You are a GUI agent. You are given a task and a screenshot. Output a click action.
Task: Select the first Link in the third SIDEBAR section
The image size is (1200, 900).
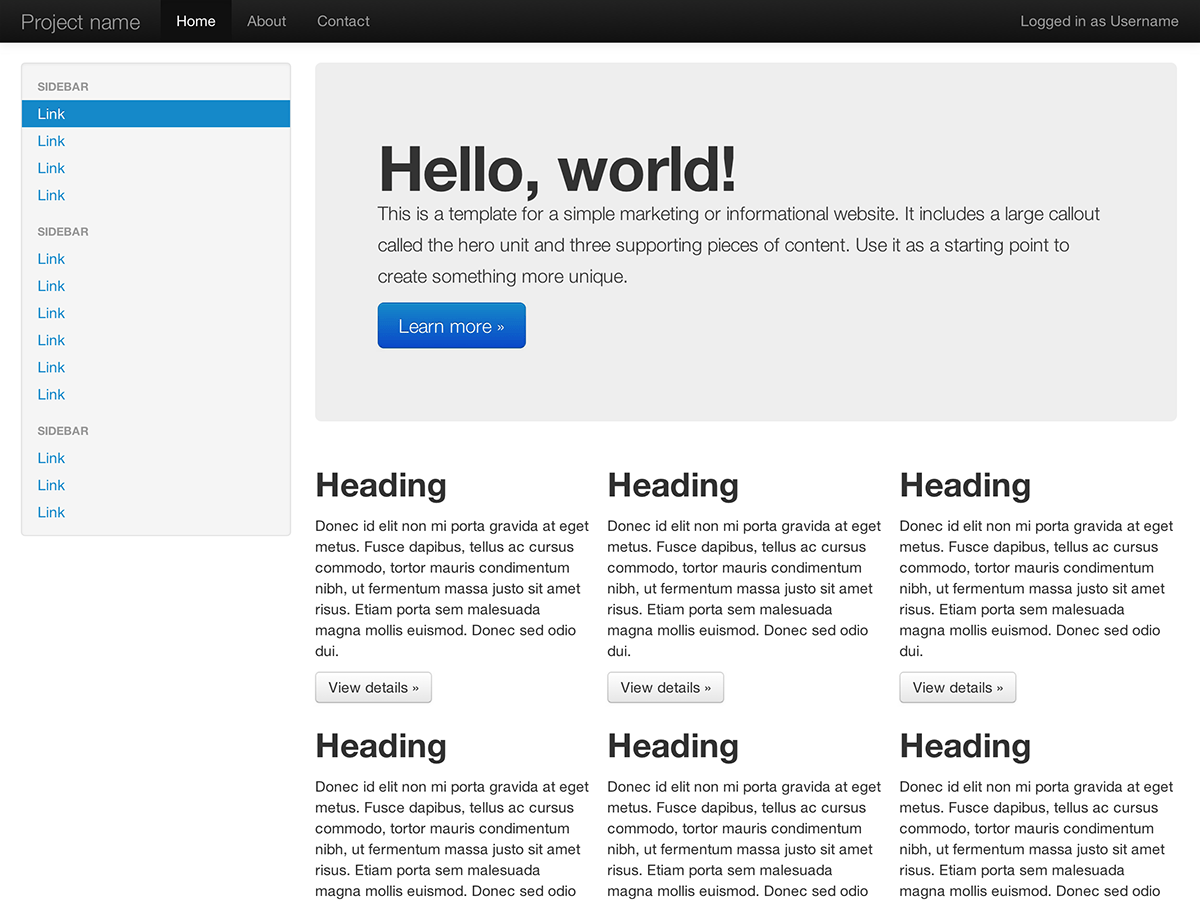coord(51,457)
